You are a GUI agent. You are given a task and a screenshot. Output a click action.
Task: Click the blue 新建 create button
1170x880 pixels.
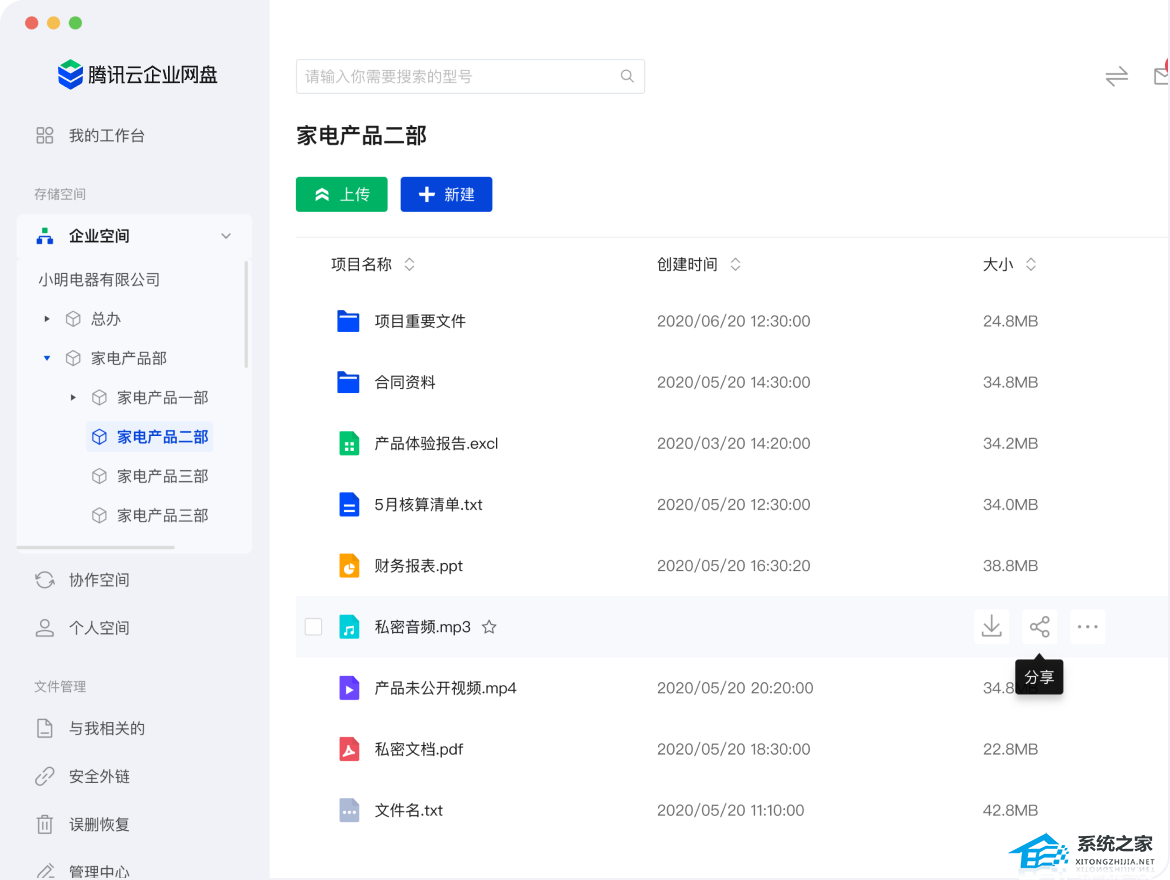[446, 194]
